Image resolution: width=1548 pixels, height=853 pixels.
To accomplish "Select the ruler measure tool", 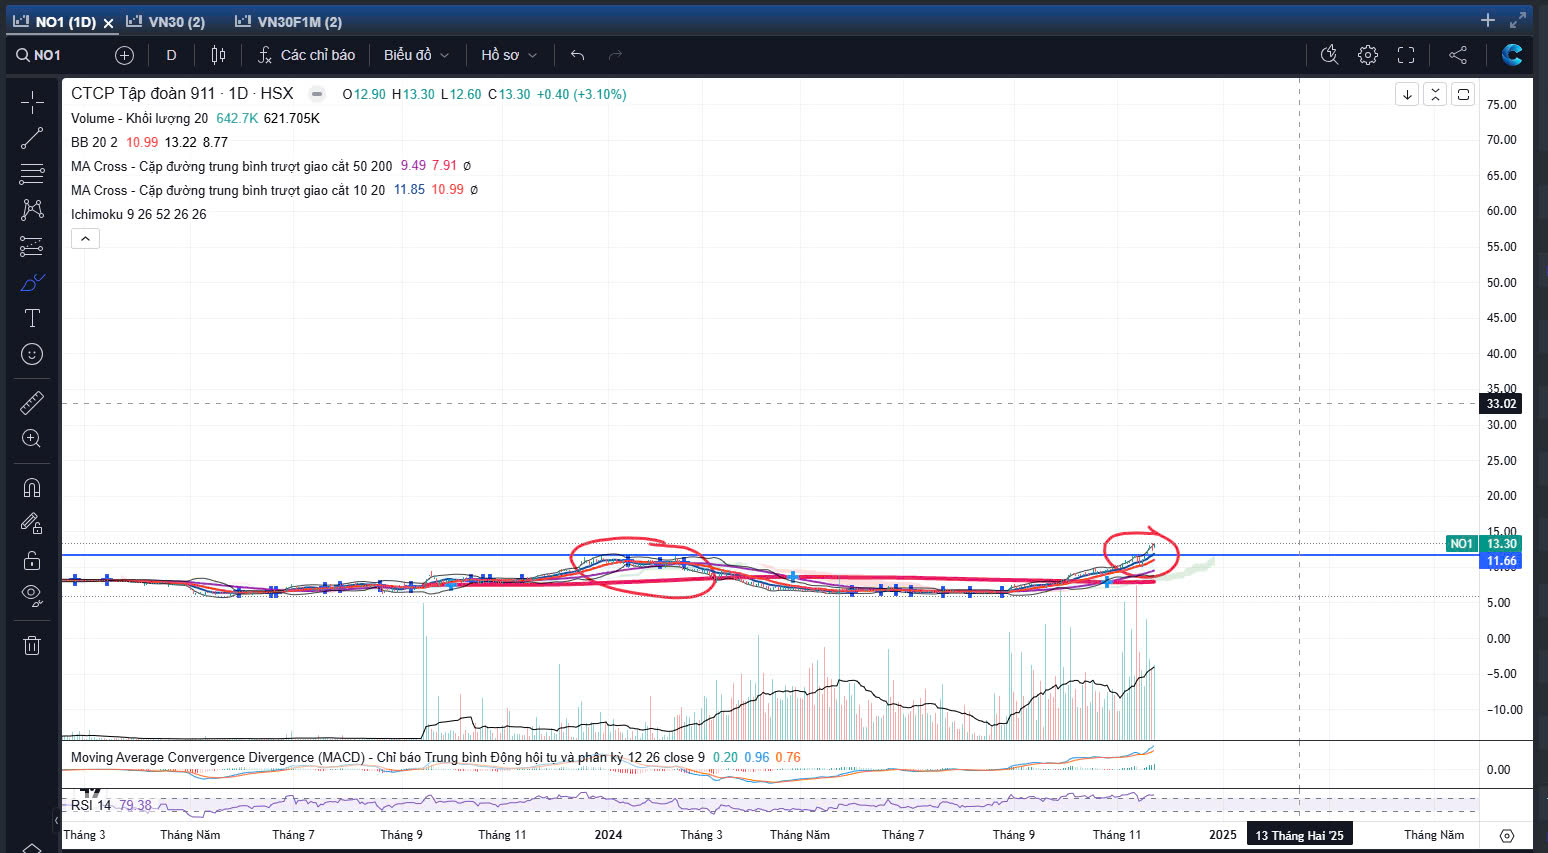I will 32,402.
